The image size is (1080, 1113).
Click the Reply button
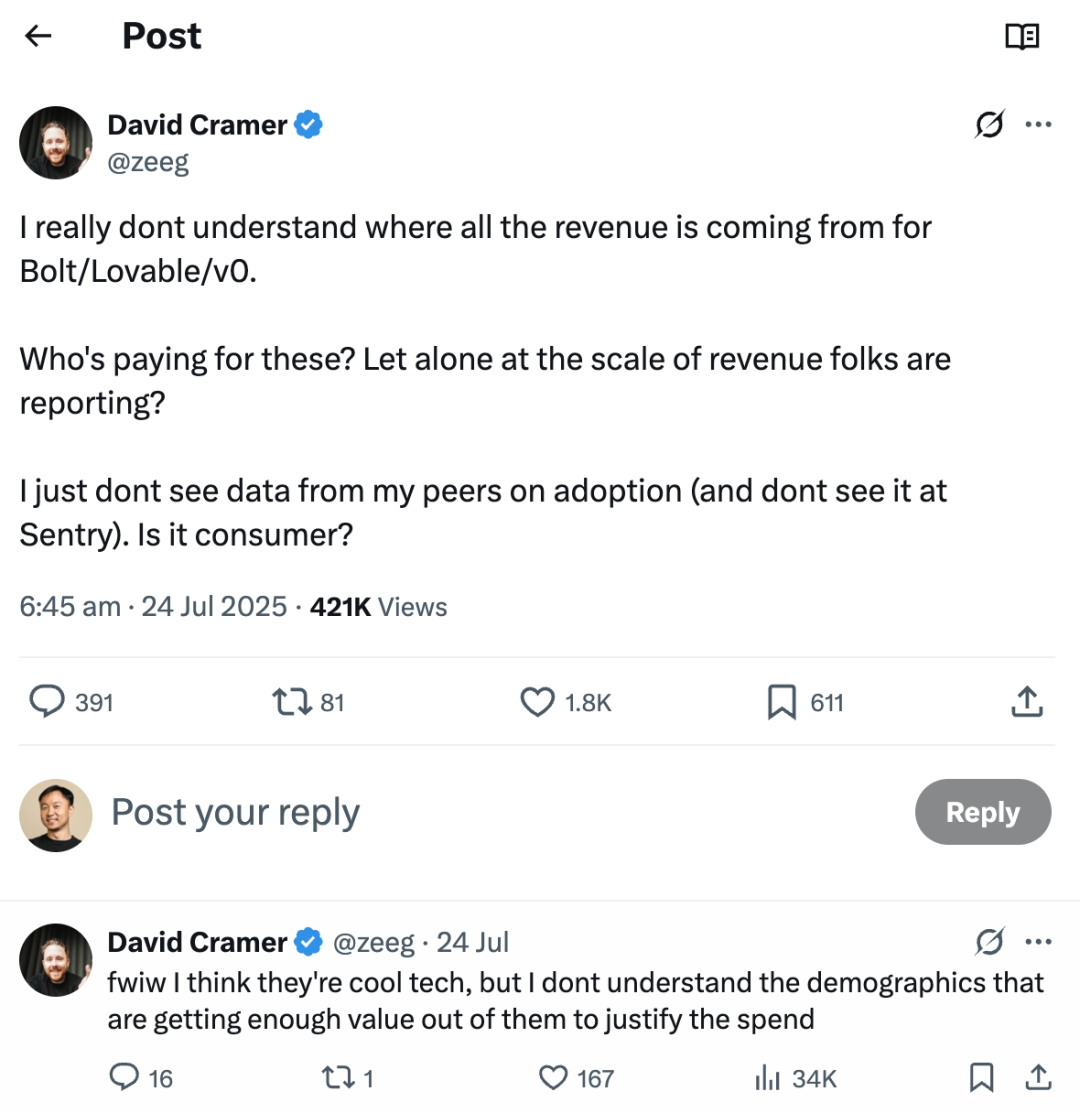(982, 812)
